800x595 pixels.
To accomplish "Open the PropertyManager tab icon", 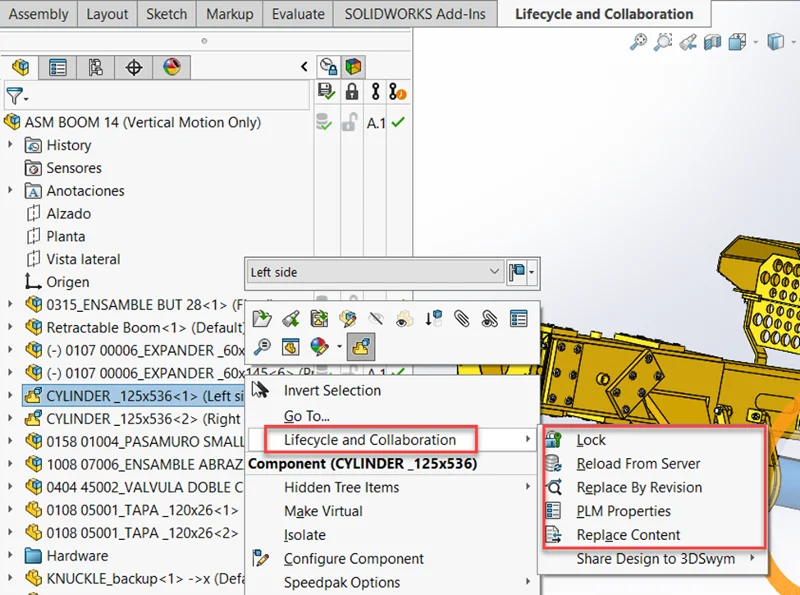I will click(58, 68).
